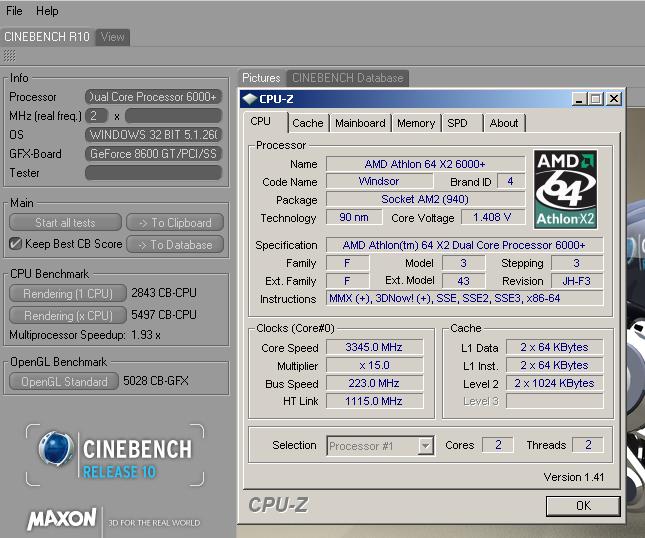
Task: Run the OpenGL Standard benchmark
Action: point(64,382)
